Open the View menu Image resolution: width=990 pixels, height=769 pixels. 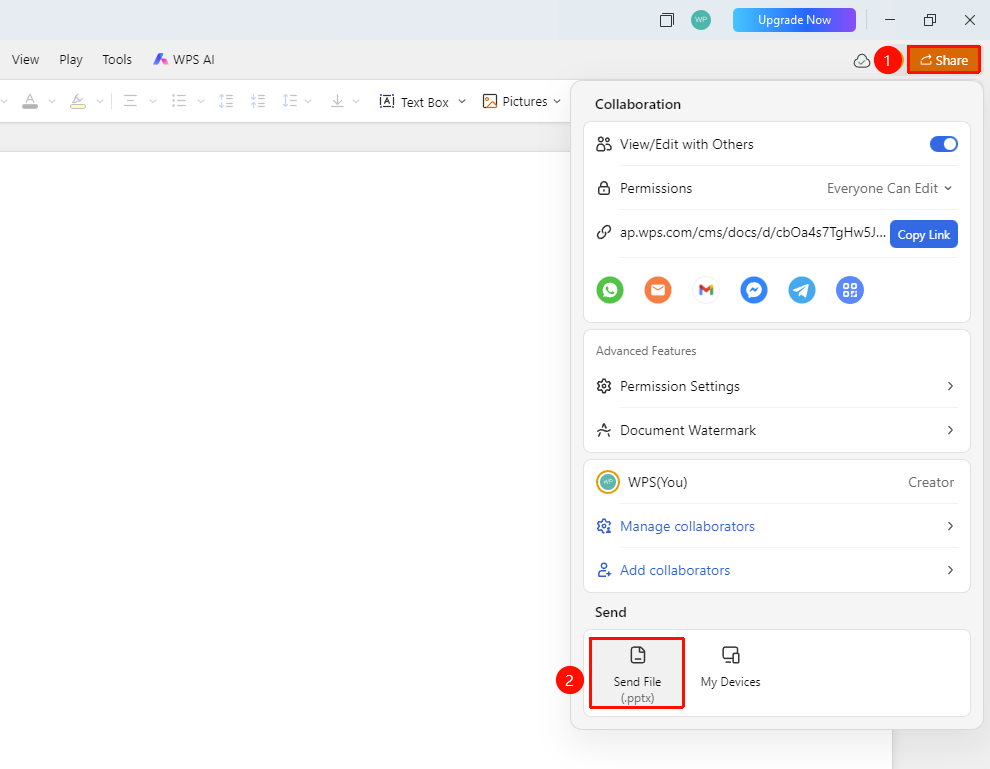(x=25, y=59)
